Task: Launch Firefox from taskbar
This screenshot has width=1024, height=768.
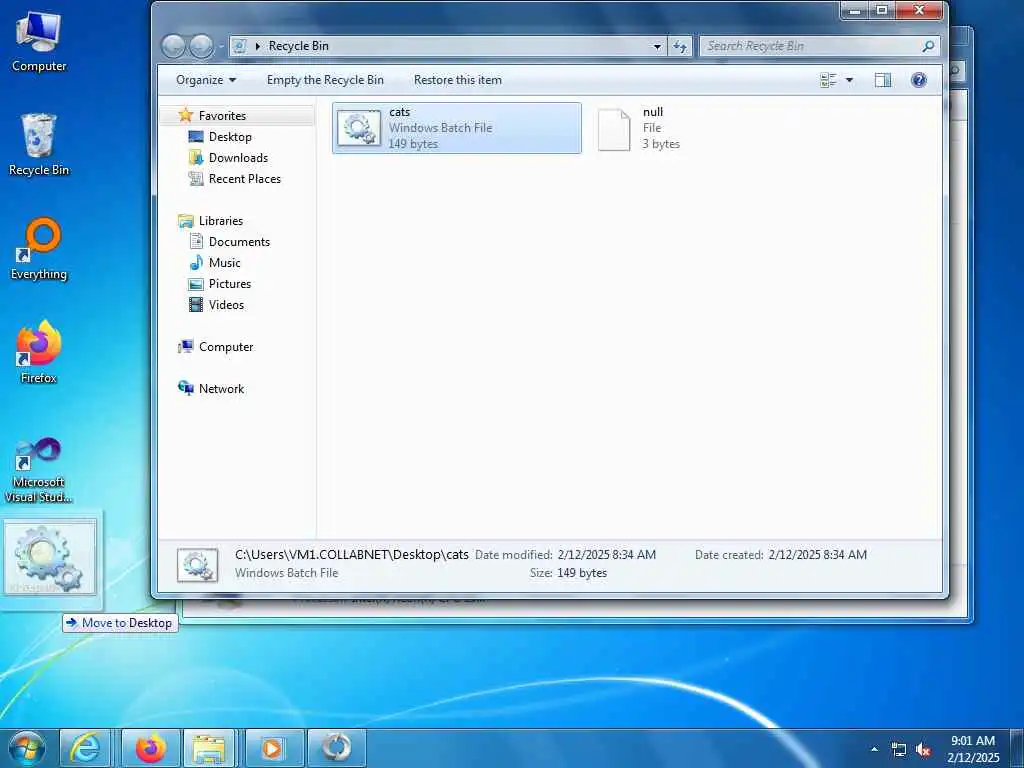Action: tap(151, 748)
